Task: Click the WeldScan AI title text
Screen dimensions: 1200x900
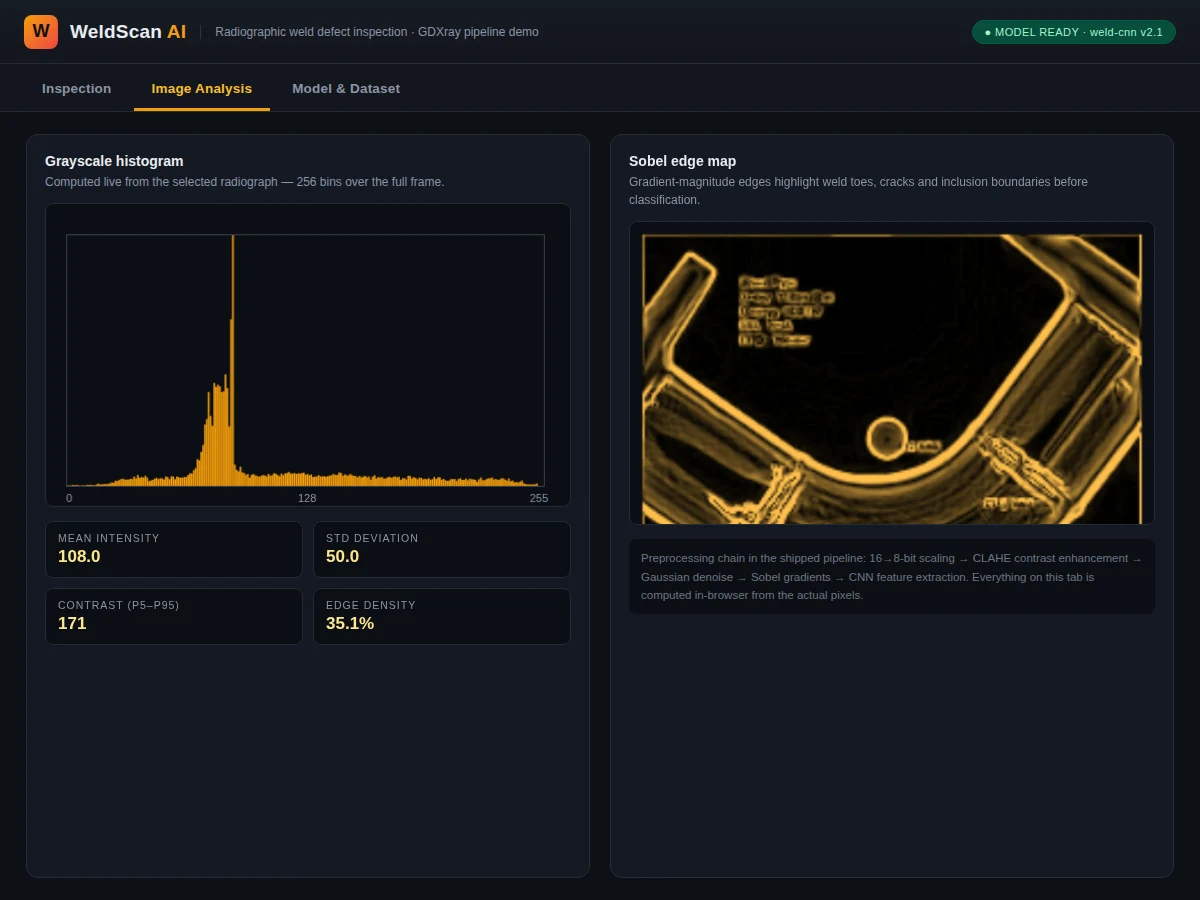Action: pyautogui.click(x=128, y=32)
